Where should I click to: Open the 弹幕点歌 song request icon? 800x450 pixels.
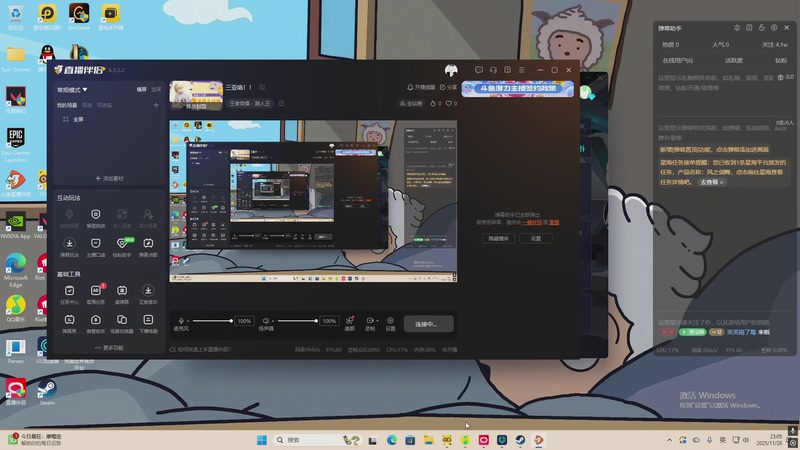pos(148,247)
